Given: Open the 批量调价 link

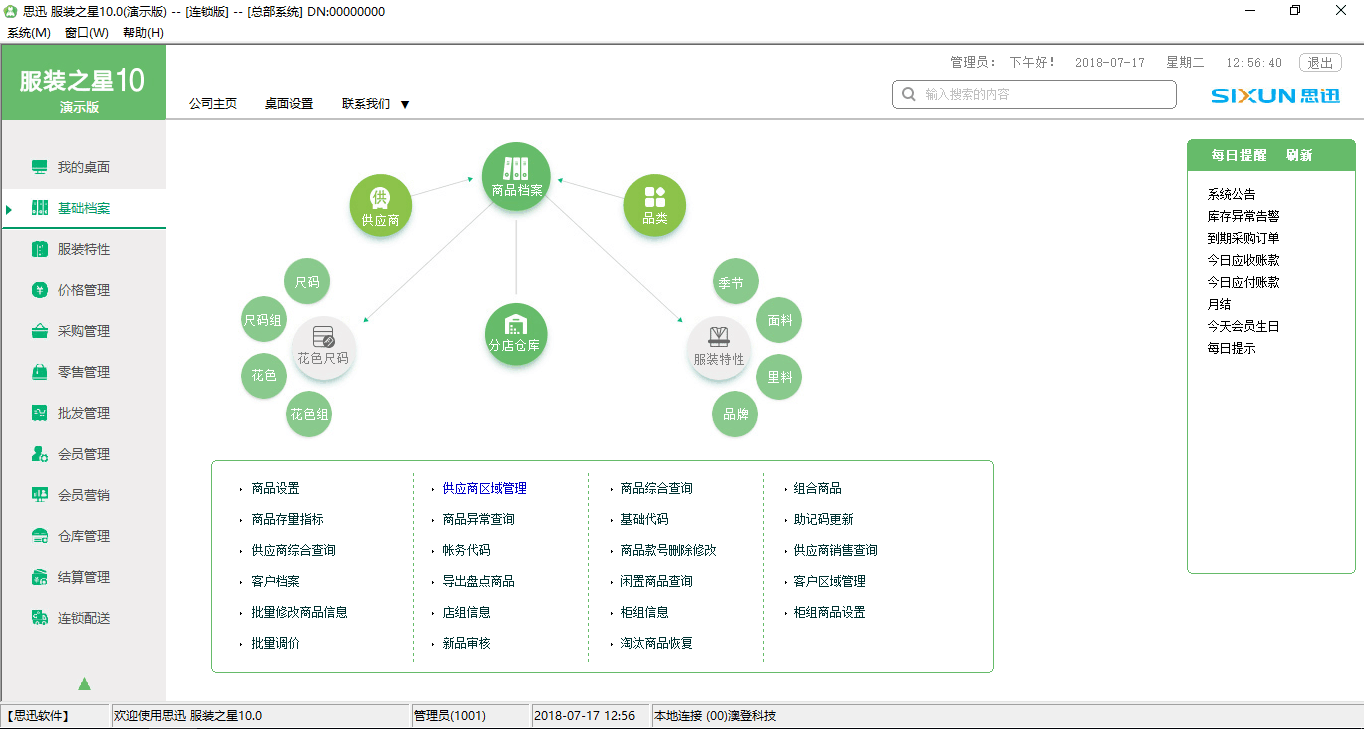Looking at the screenshot, I should pyautogui.click(x=276, y=643).
